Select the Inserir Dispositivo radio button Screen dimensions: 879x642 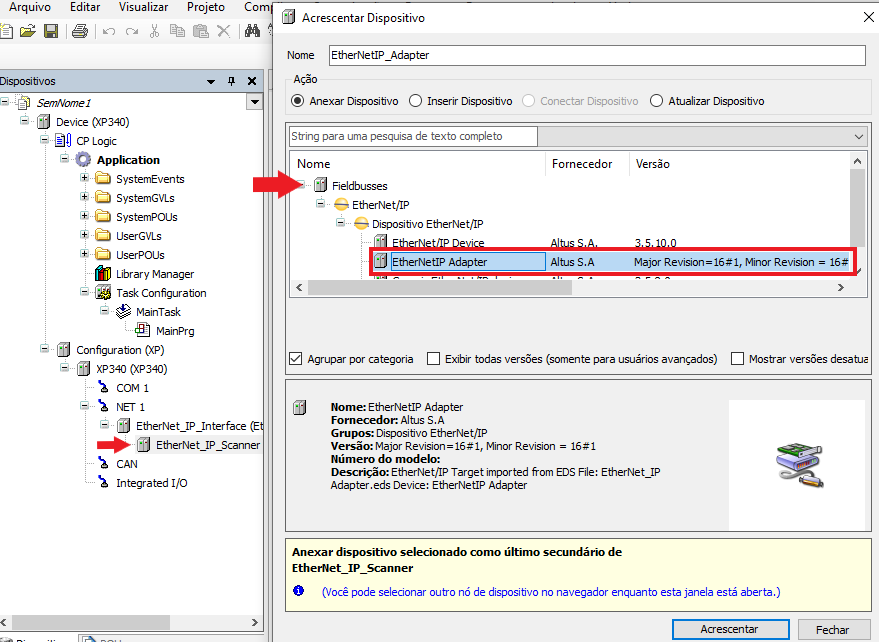click(x=417, y=101)
